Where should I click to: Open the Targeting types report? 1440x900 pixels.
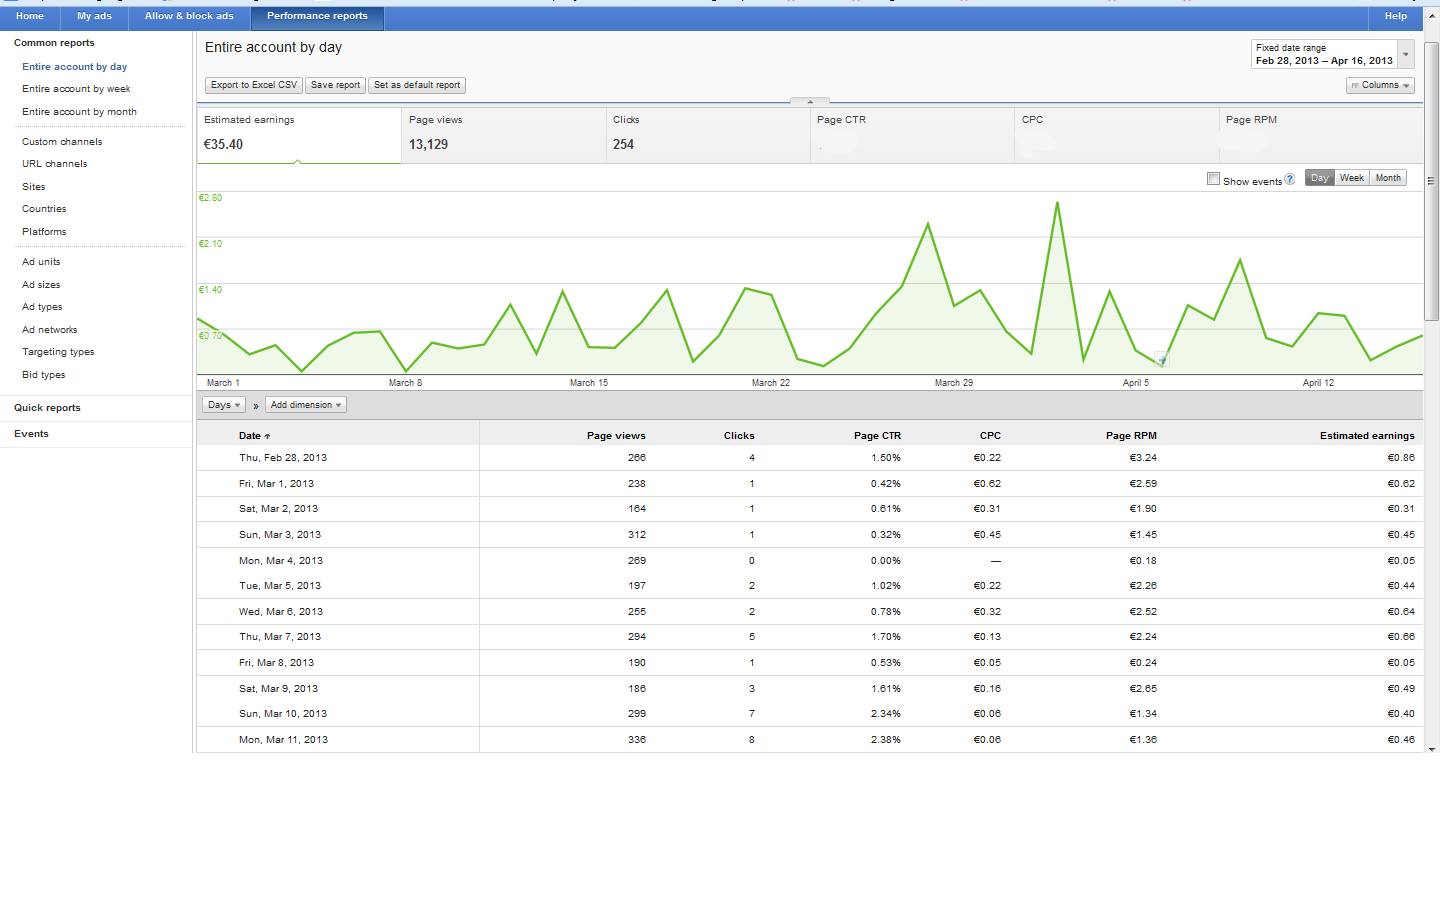tap(58, 352)
